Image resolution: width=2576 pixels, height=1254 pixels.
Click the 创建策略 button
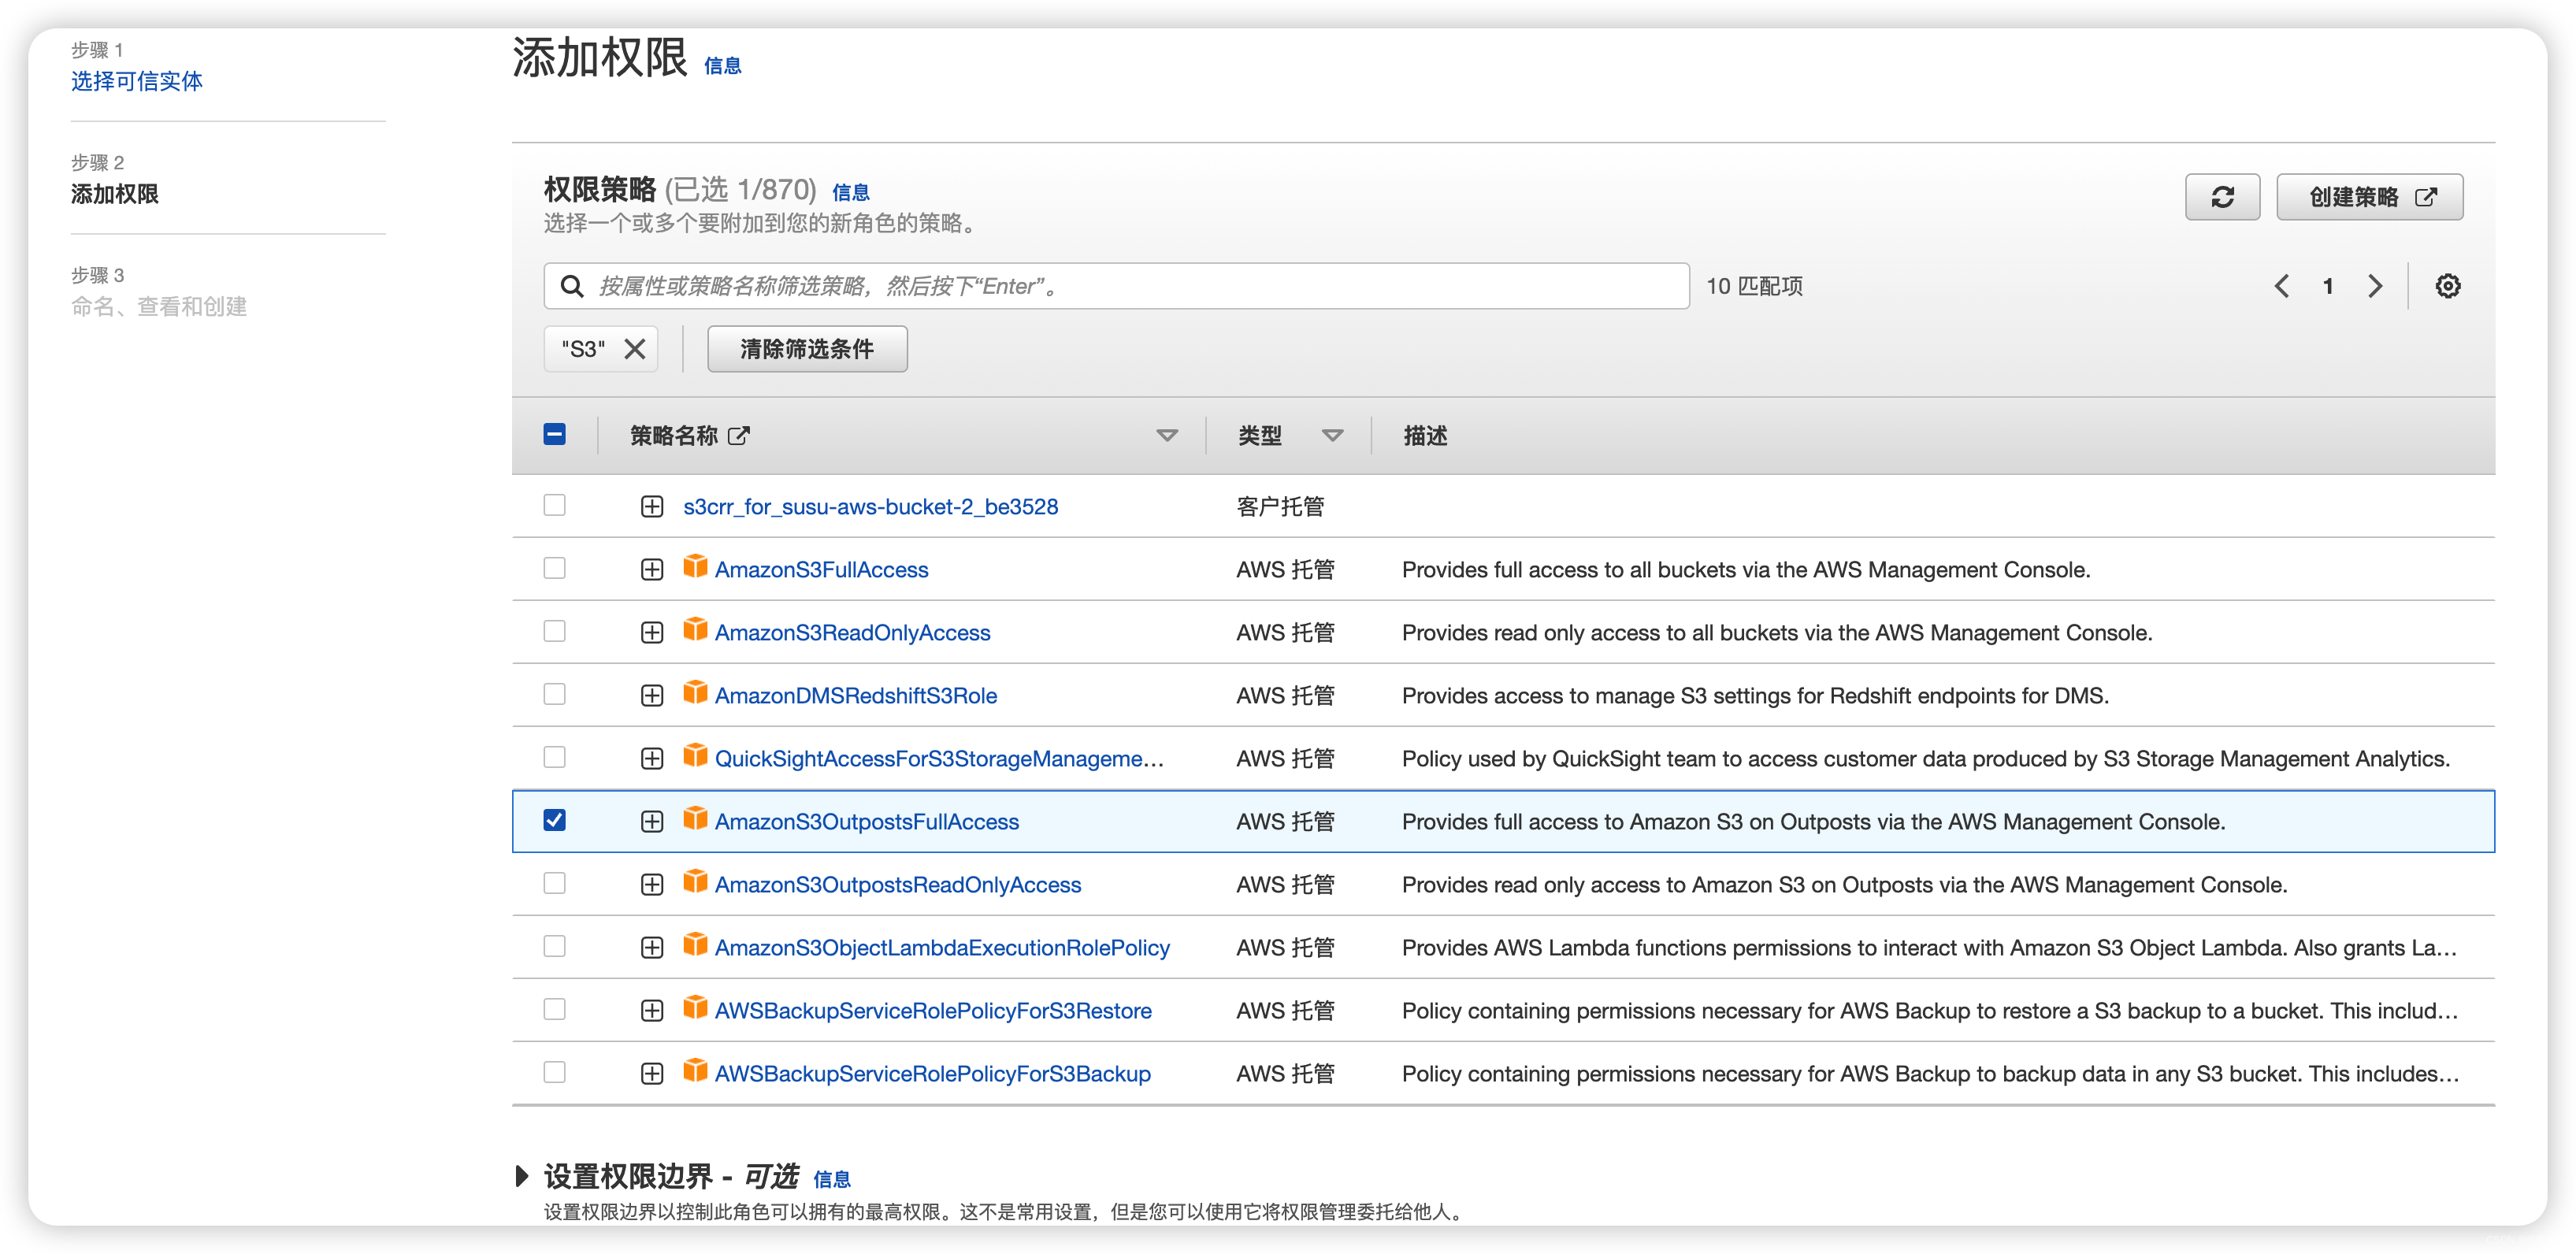point(2369,197)
